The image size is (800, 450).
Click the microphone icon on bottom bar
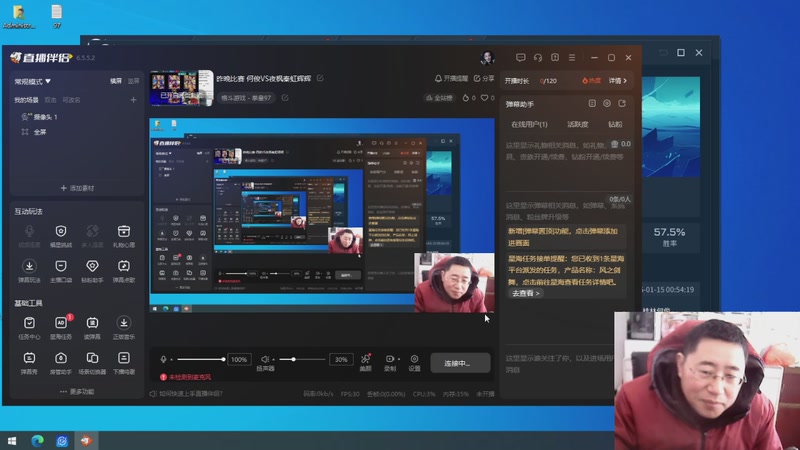pos(163,359)
